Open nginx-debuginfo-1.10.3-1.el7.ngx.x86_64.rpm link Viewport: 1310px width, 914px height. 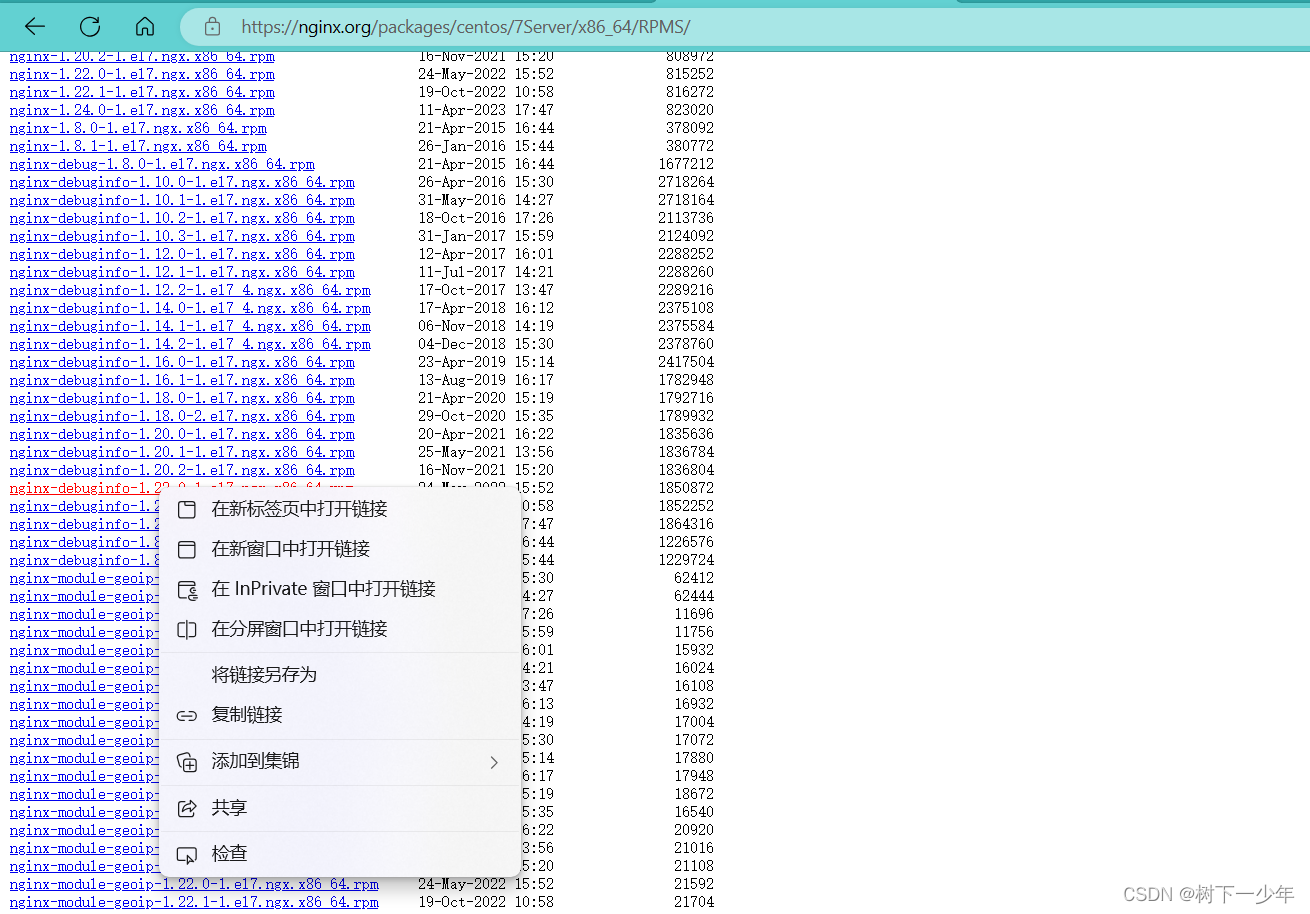point(182,236)
